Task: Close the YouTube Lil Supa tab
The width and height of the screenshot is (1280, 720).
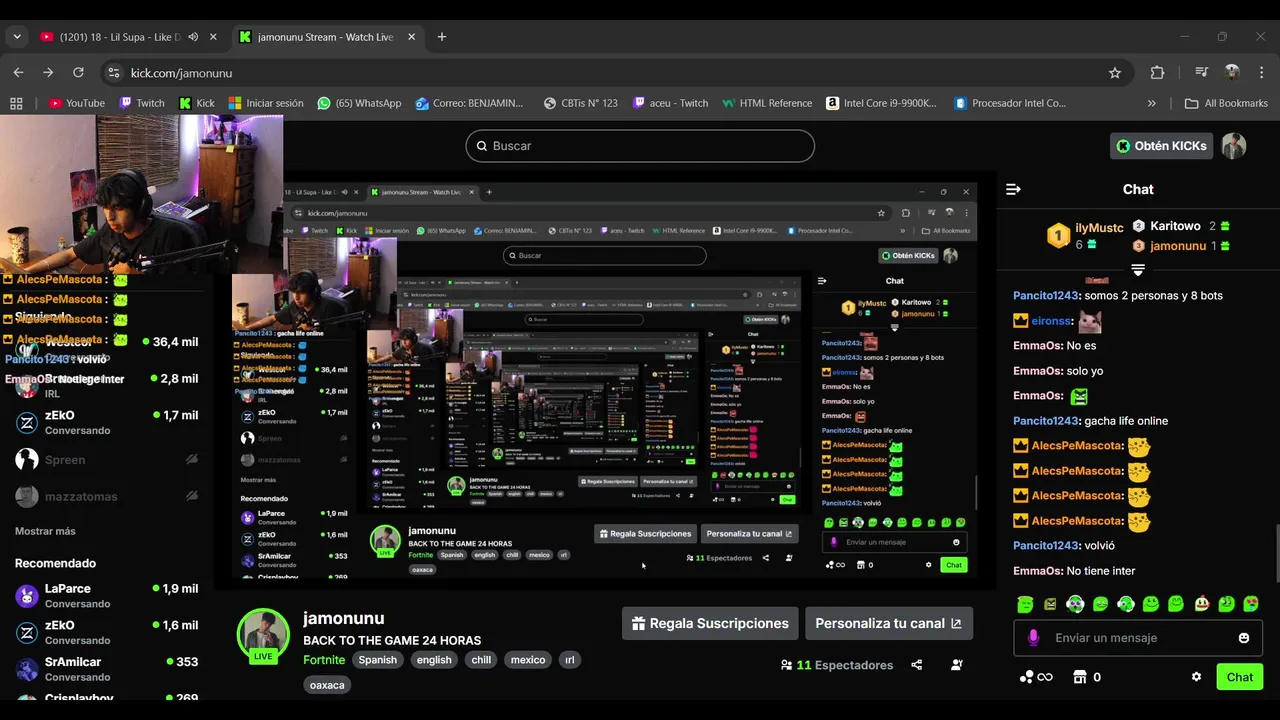Action: [x=213, y=37]
